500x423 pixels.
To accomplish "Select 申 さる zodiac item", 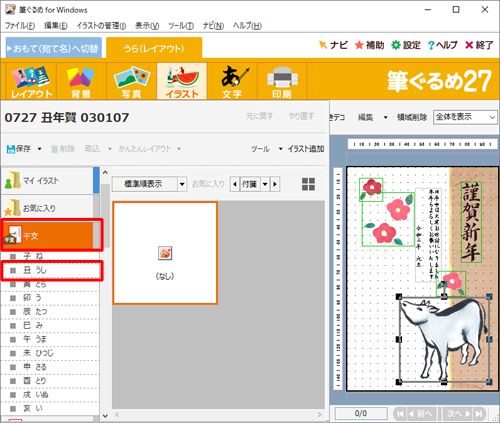I will click(50, 367).
